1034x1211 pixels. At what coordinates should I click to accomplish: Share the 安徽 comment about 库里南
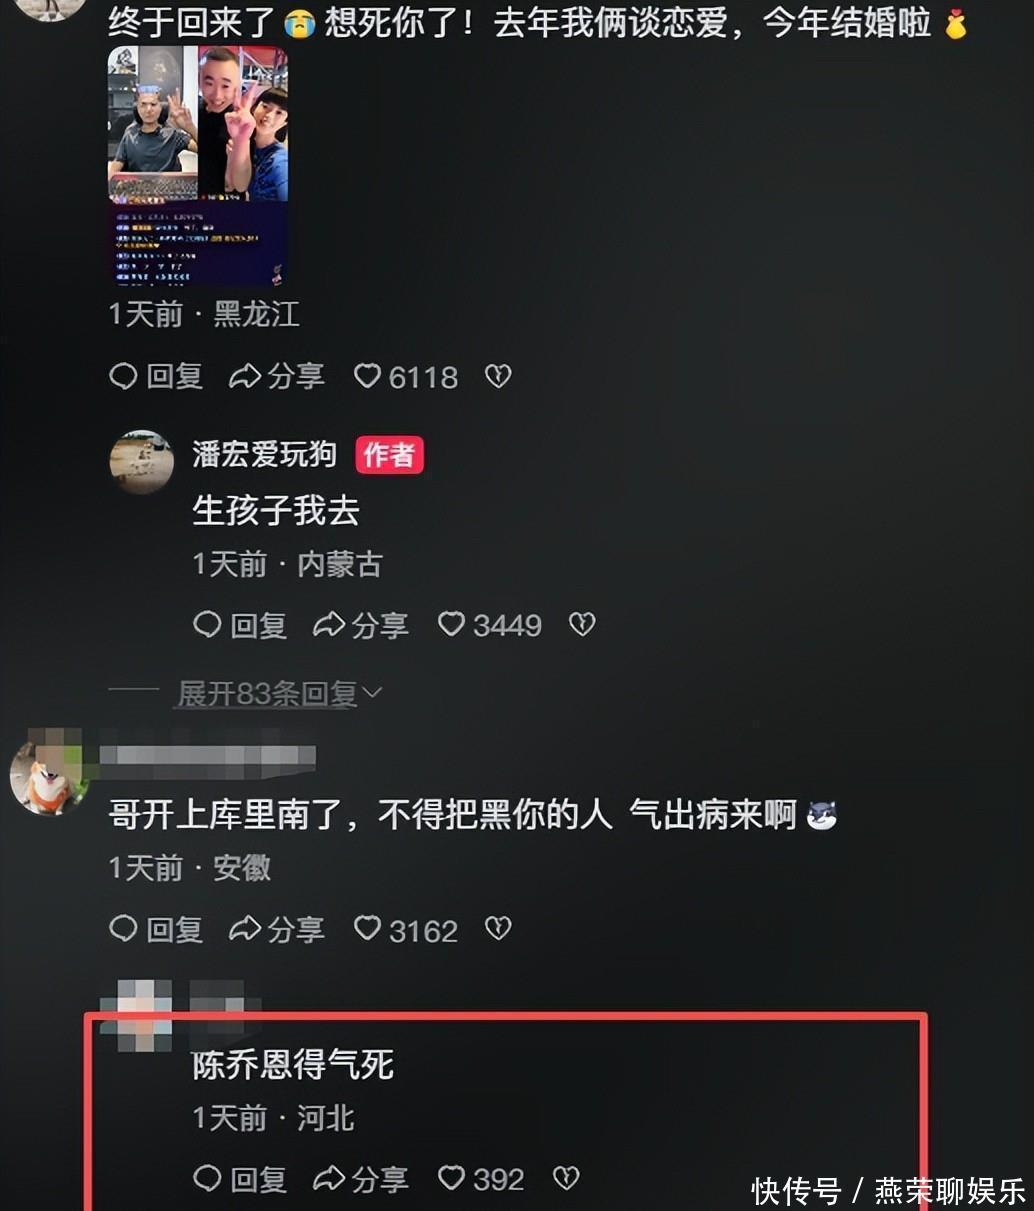(277, 929)
